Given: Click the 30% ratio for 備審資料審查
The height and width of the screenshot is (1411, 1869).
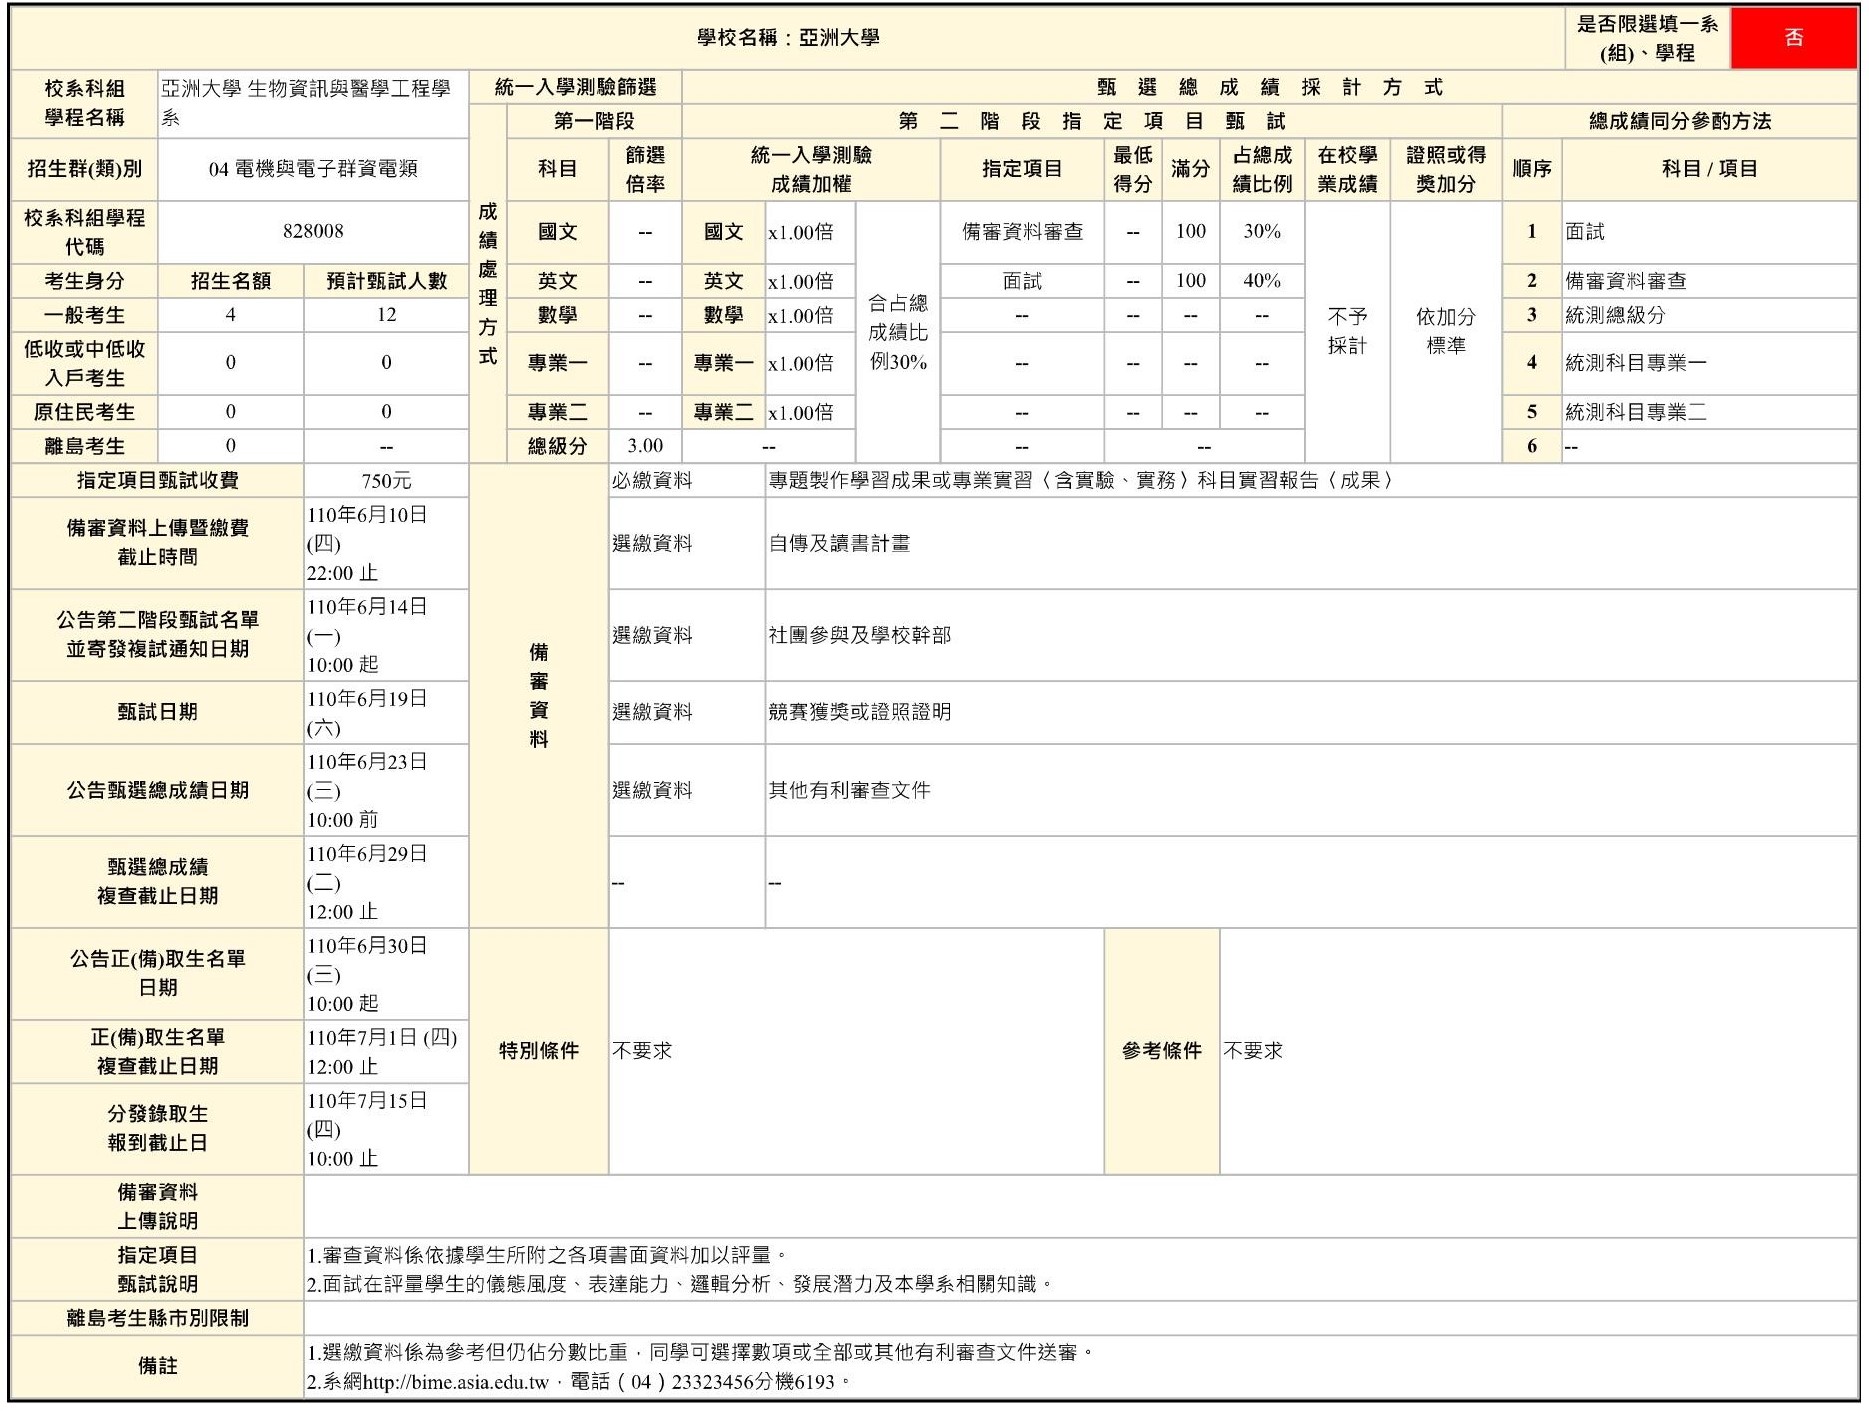Looking at the screenshot, I should pos(1262,231).
